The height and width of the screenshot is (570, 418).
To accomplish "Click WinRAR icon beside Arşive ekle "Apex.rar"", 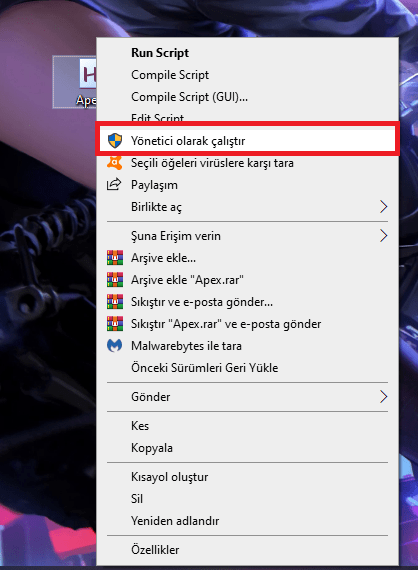I will 115,280.
